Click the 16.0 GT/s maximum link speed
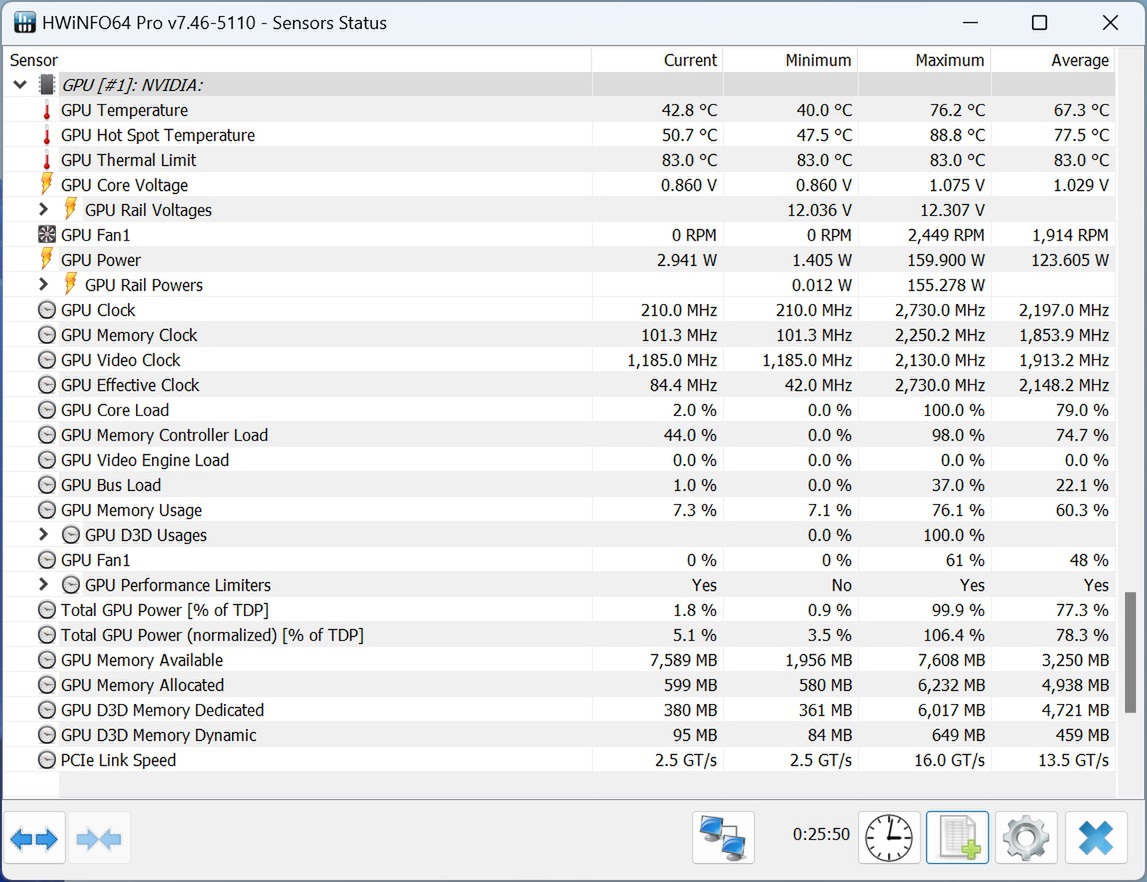The height and width of the screenshot is (882, 1147). (x=949, y=761)
